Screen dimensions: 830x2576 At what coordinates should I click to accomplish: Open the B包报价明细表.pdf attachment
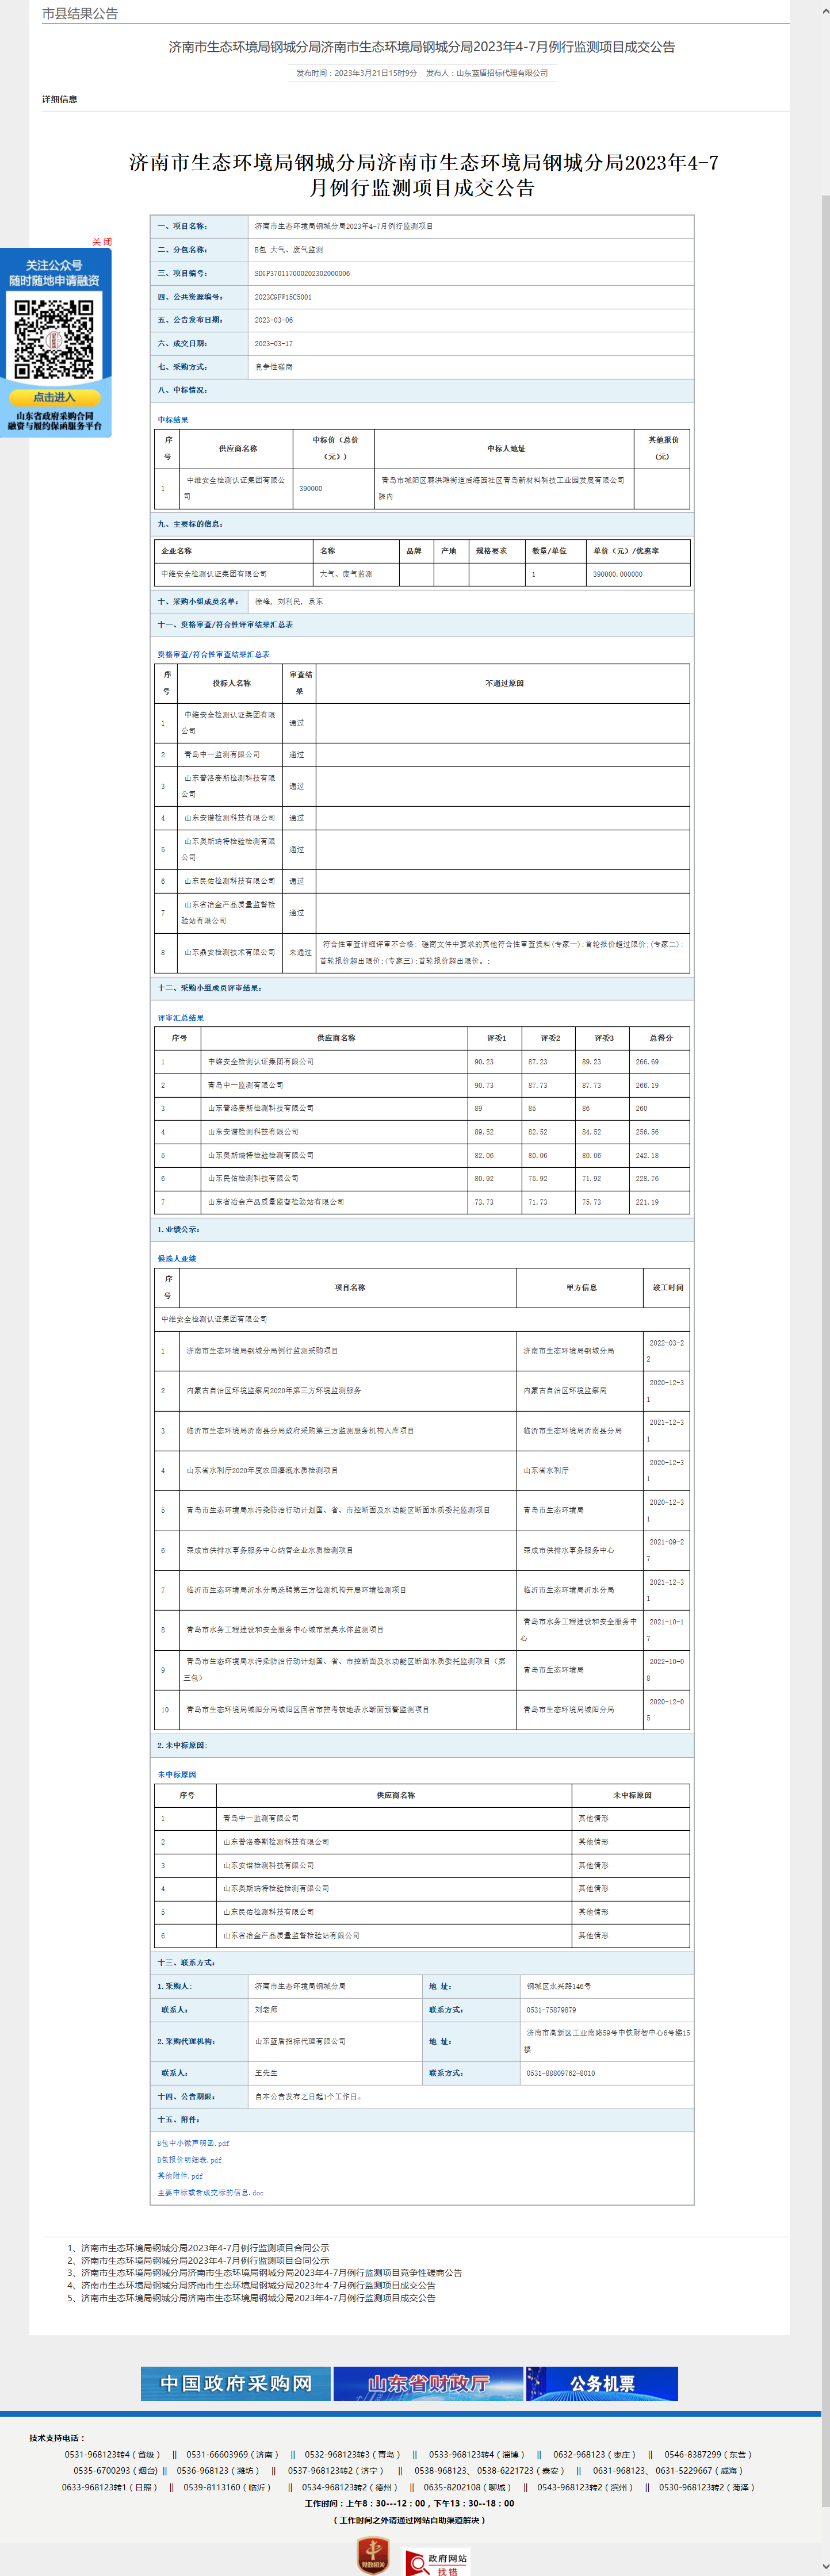click(x=189, y=2160)
